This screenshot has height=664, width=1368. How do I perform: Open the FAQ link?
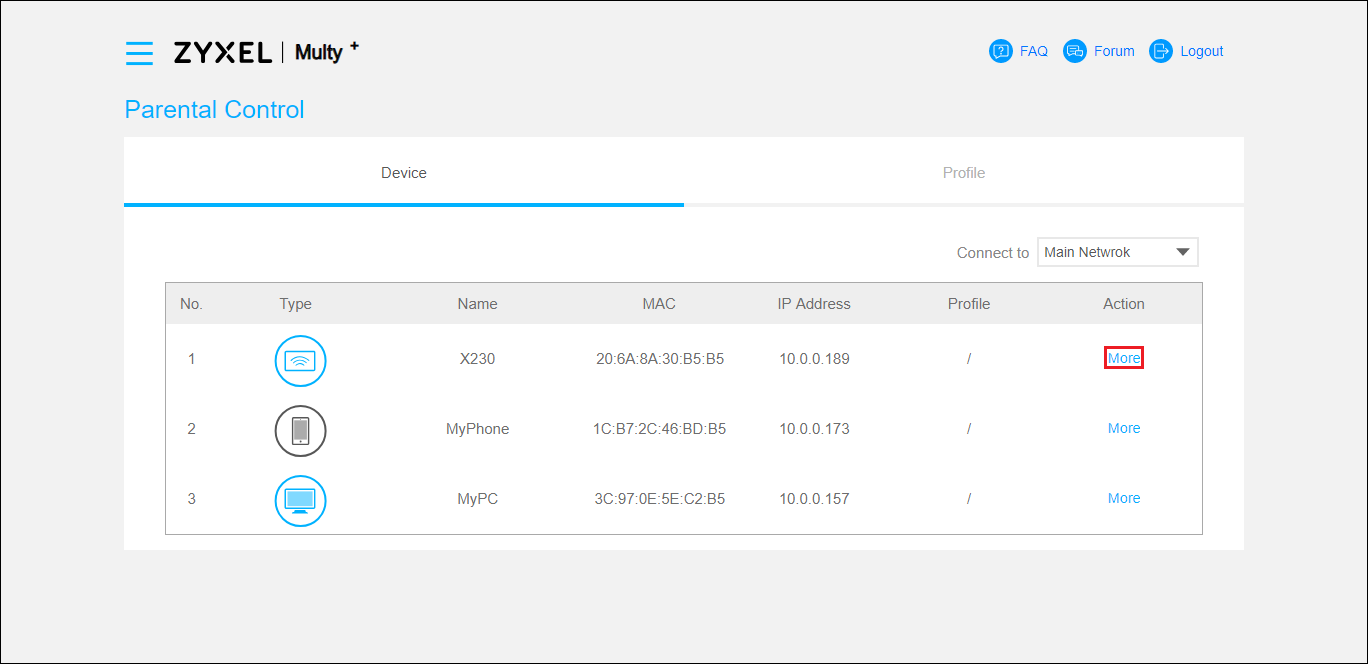(1034, 51)
